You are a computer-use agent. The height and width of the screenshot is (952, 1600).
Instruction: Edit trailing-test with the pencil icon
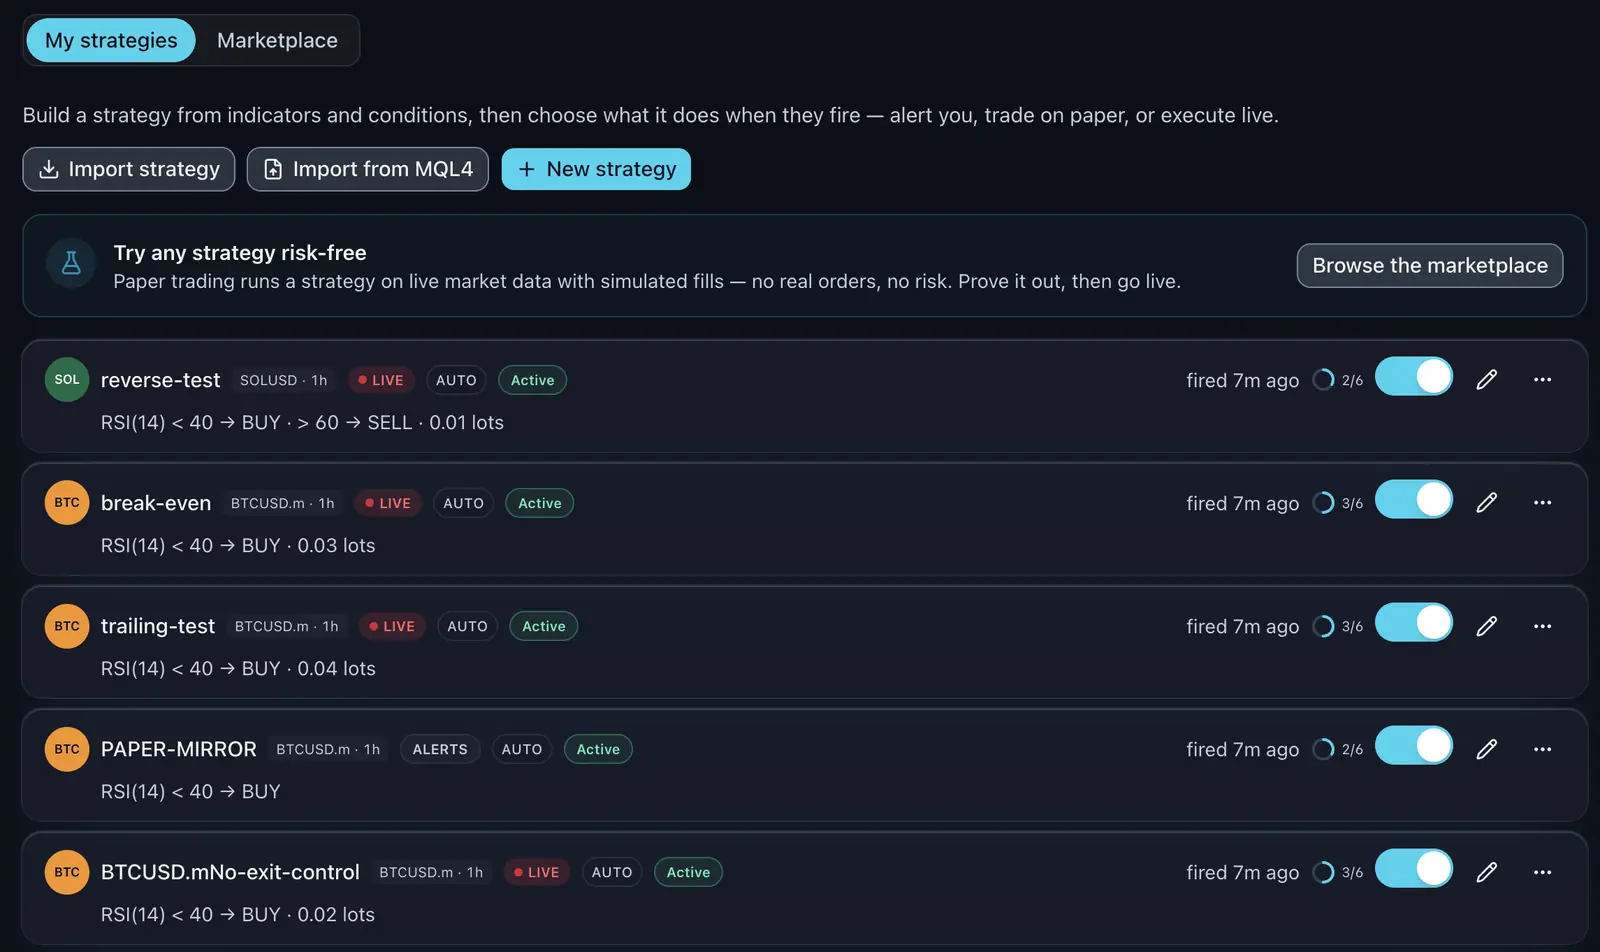[x=1487, y=626]
